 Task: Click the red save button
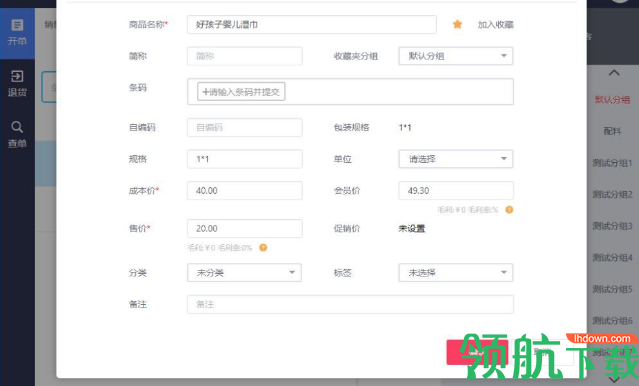pyautogui.click(x=477, y=352)
